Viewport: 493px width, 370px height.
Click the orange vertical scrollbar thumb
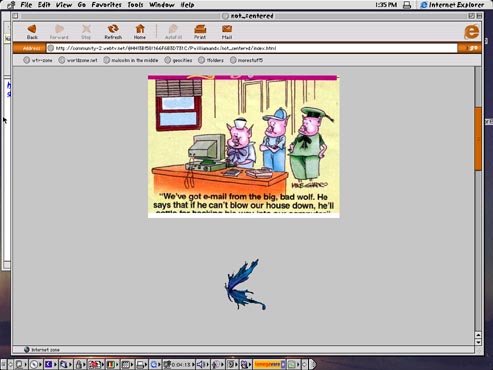[x=478, y=139]
